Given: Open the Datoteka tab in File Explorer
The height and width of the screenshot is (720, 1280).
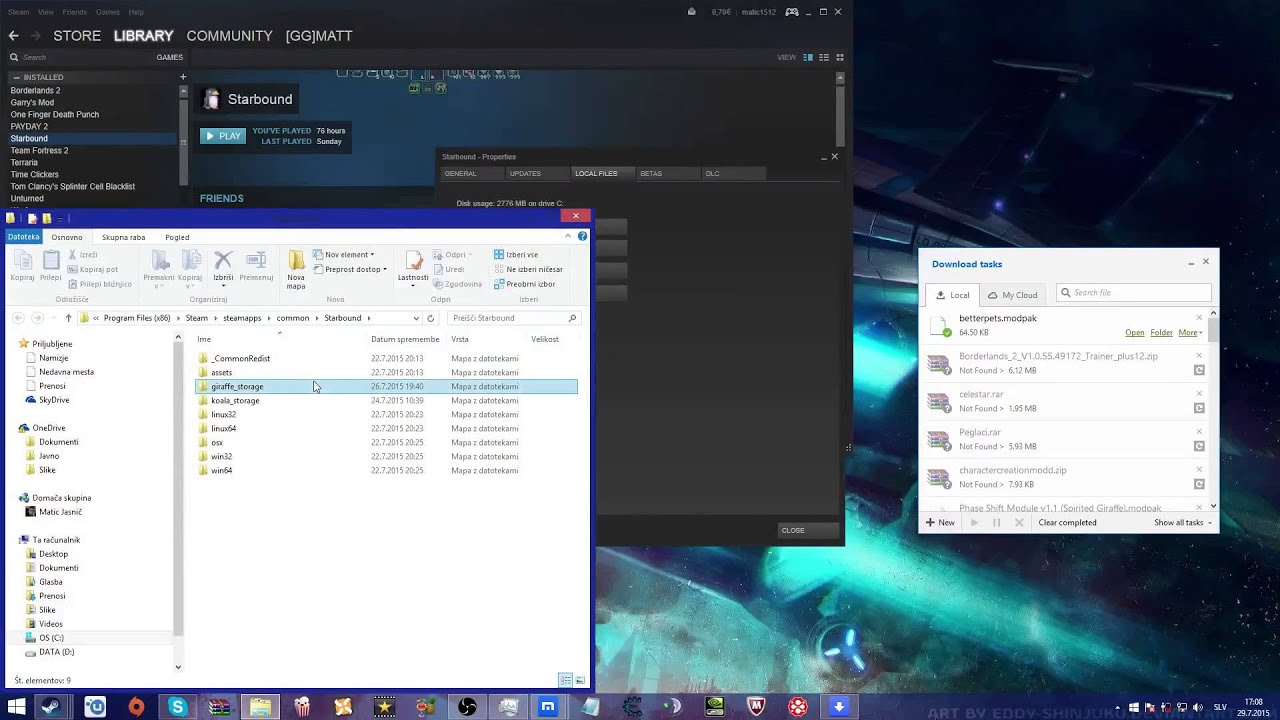Looking at the screenshot, I should (x=23, y=237).
